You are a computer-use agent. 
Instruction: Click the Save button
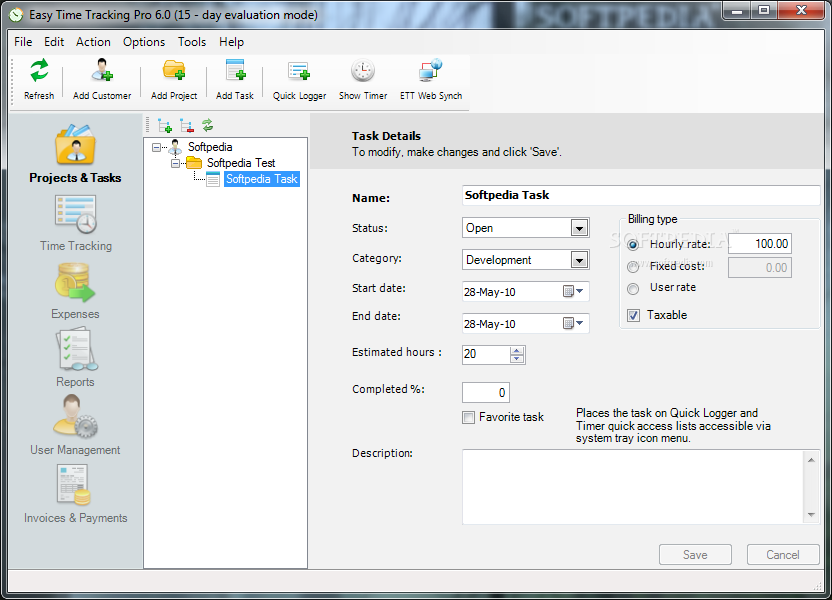point(695,555)
